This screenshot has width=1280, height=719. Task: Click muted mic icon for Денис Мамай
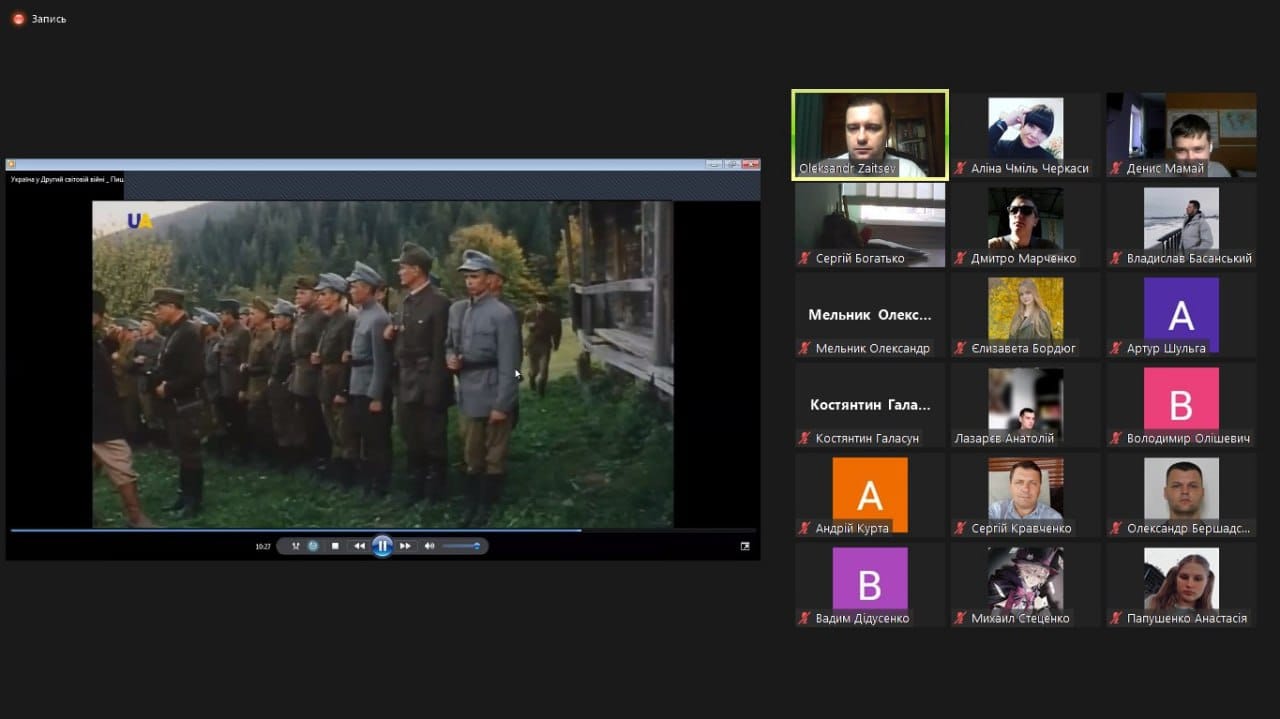[x=1116, y=169]
